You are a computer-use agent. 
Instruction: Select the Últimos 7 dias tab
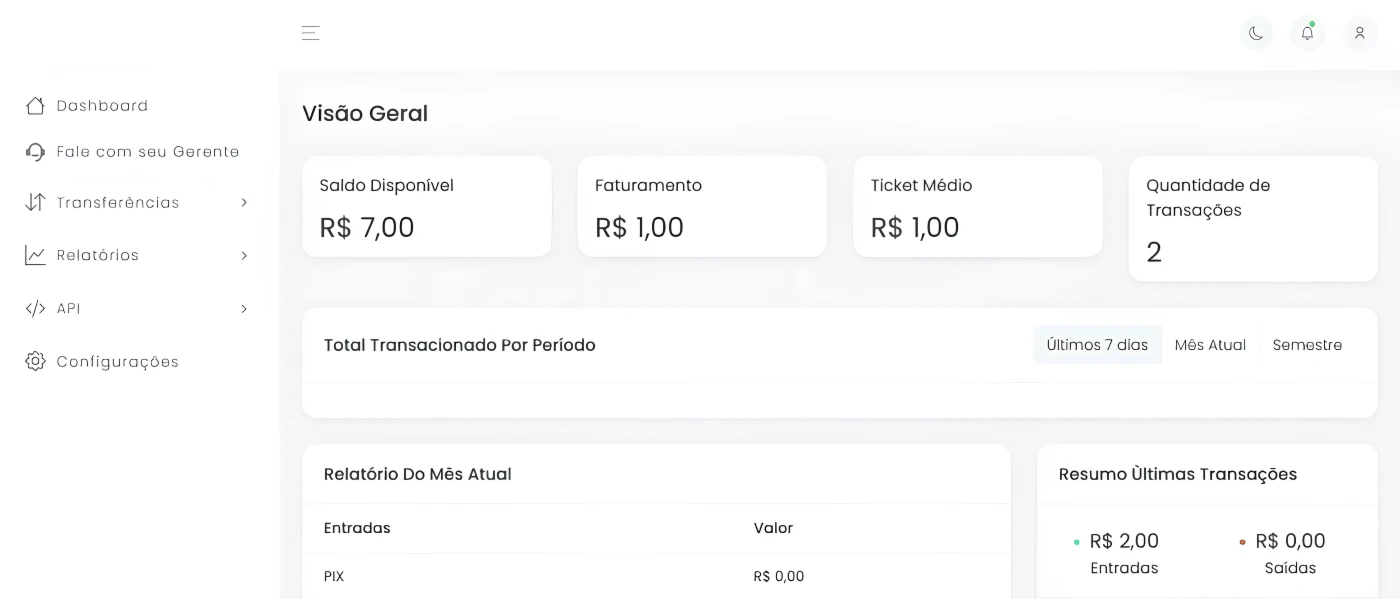(x=1097, y=345)
